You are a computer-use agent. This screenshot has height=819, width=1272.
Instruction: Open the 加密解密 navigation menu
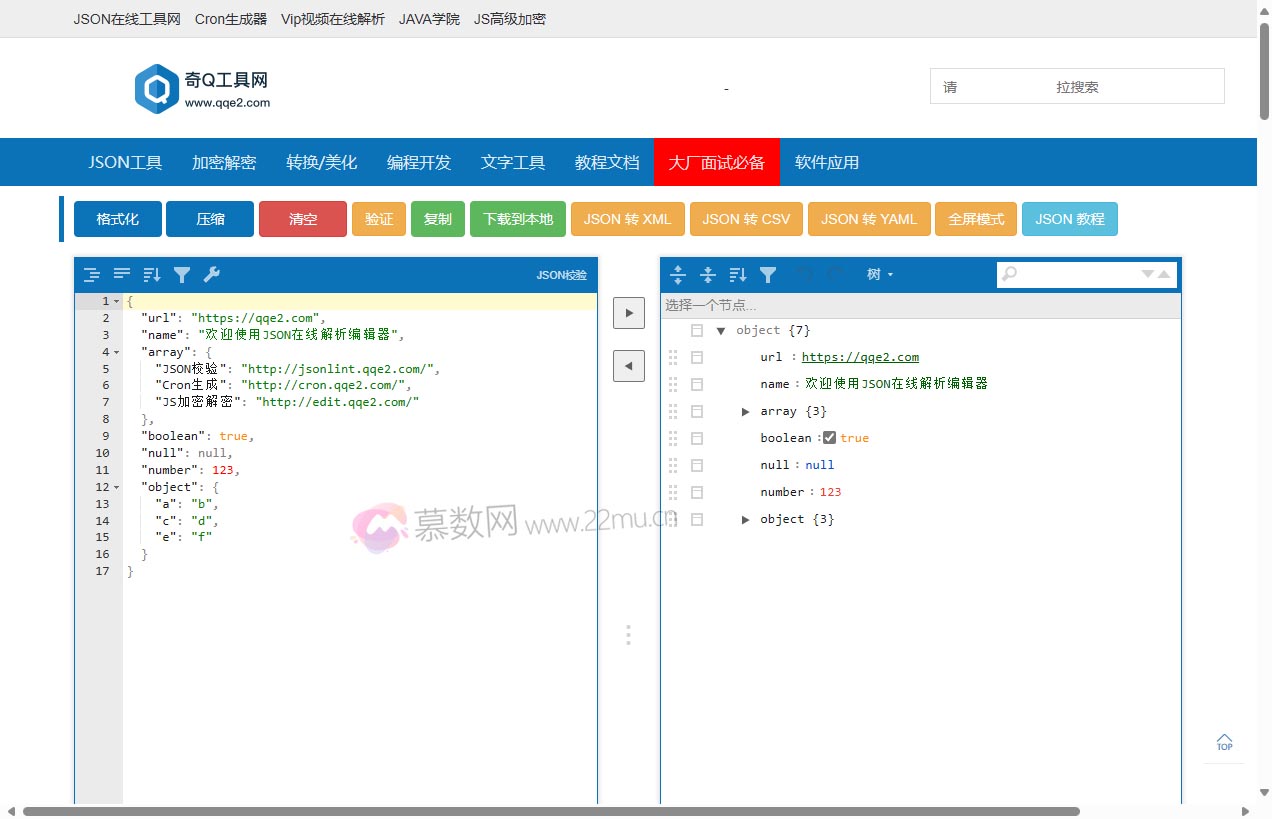coord(224,162)
